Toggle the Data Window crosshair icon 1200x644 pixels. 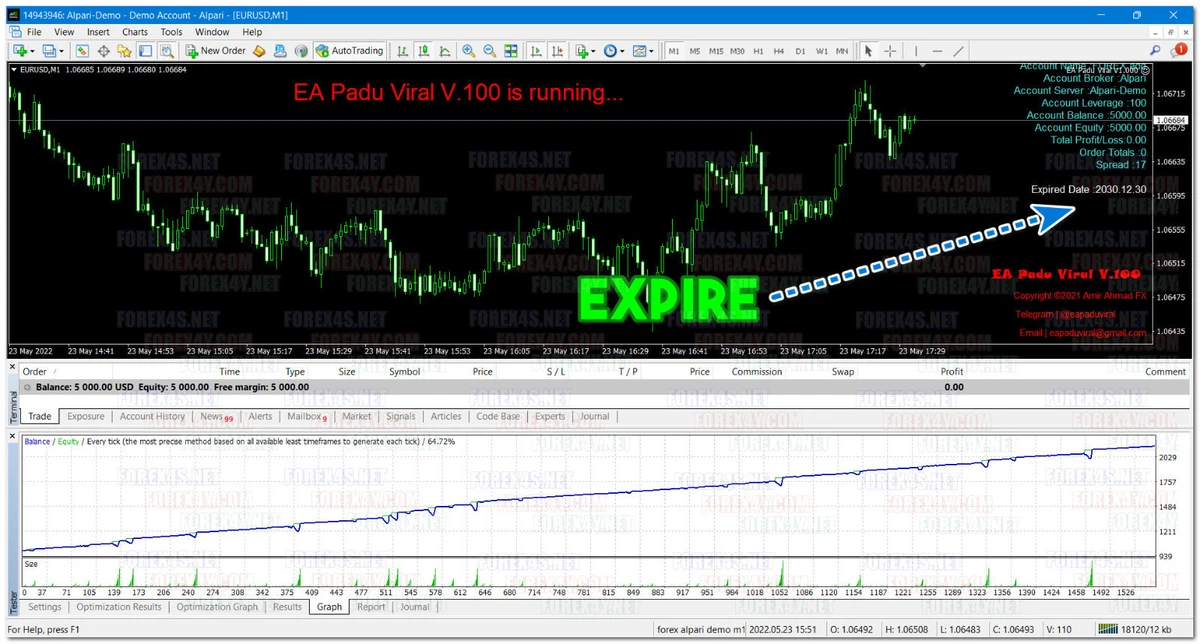(103, 51)
